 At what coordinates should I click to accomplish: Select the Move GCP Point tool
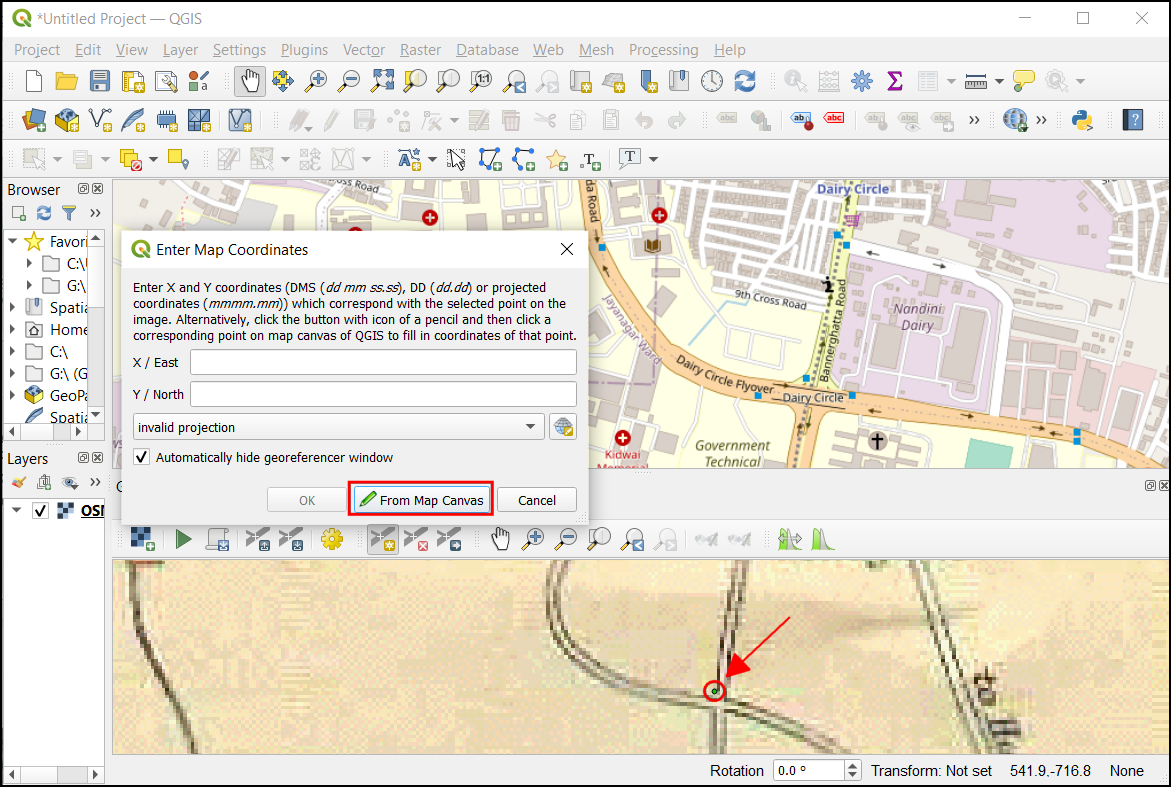click(449, 538)
